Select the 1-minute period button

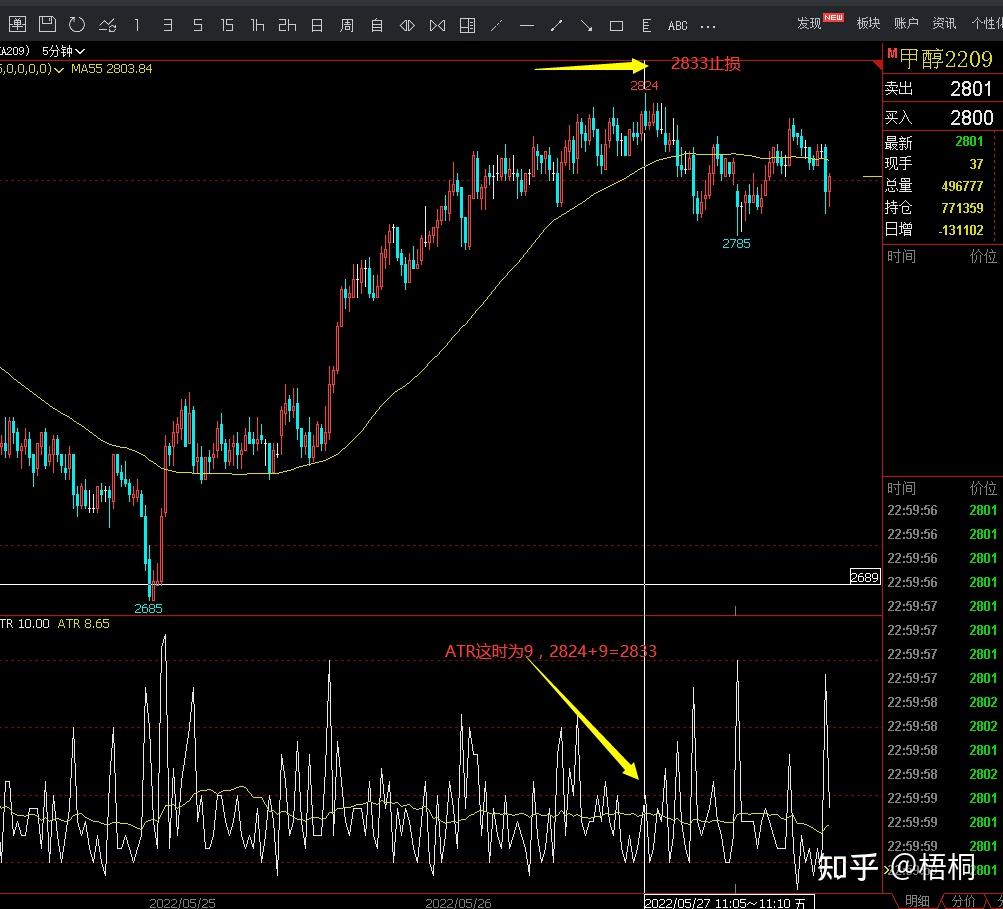click(x=136, y=26)
